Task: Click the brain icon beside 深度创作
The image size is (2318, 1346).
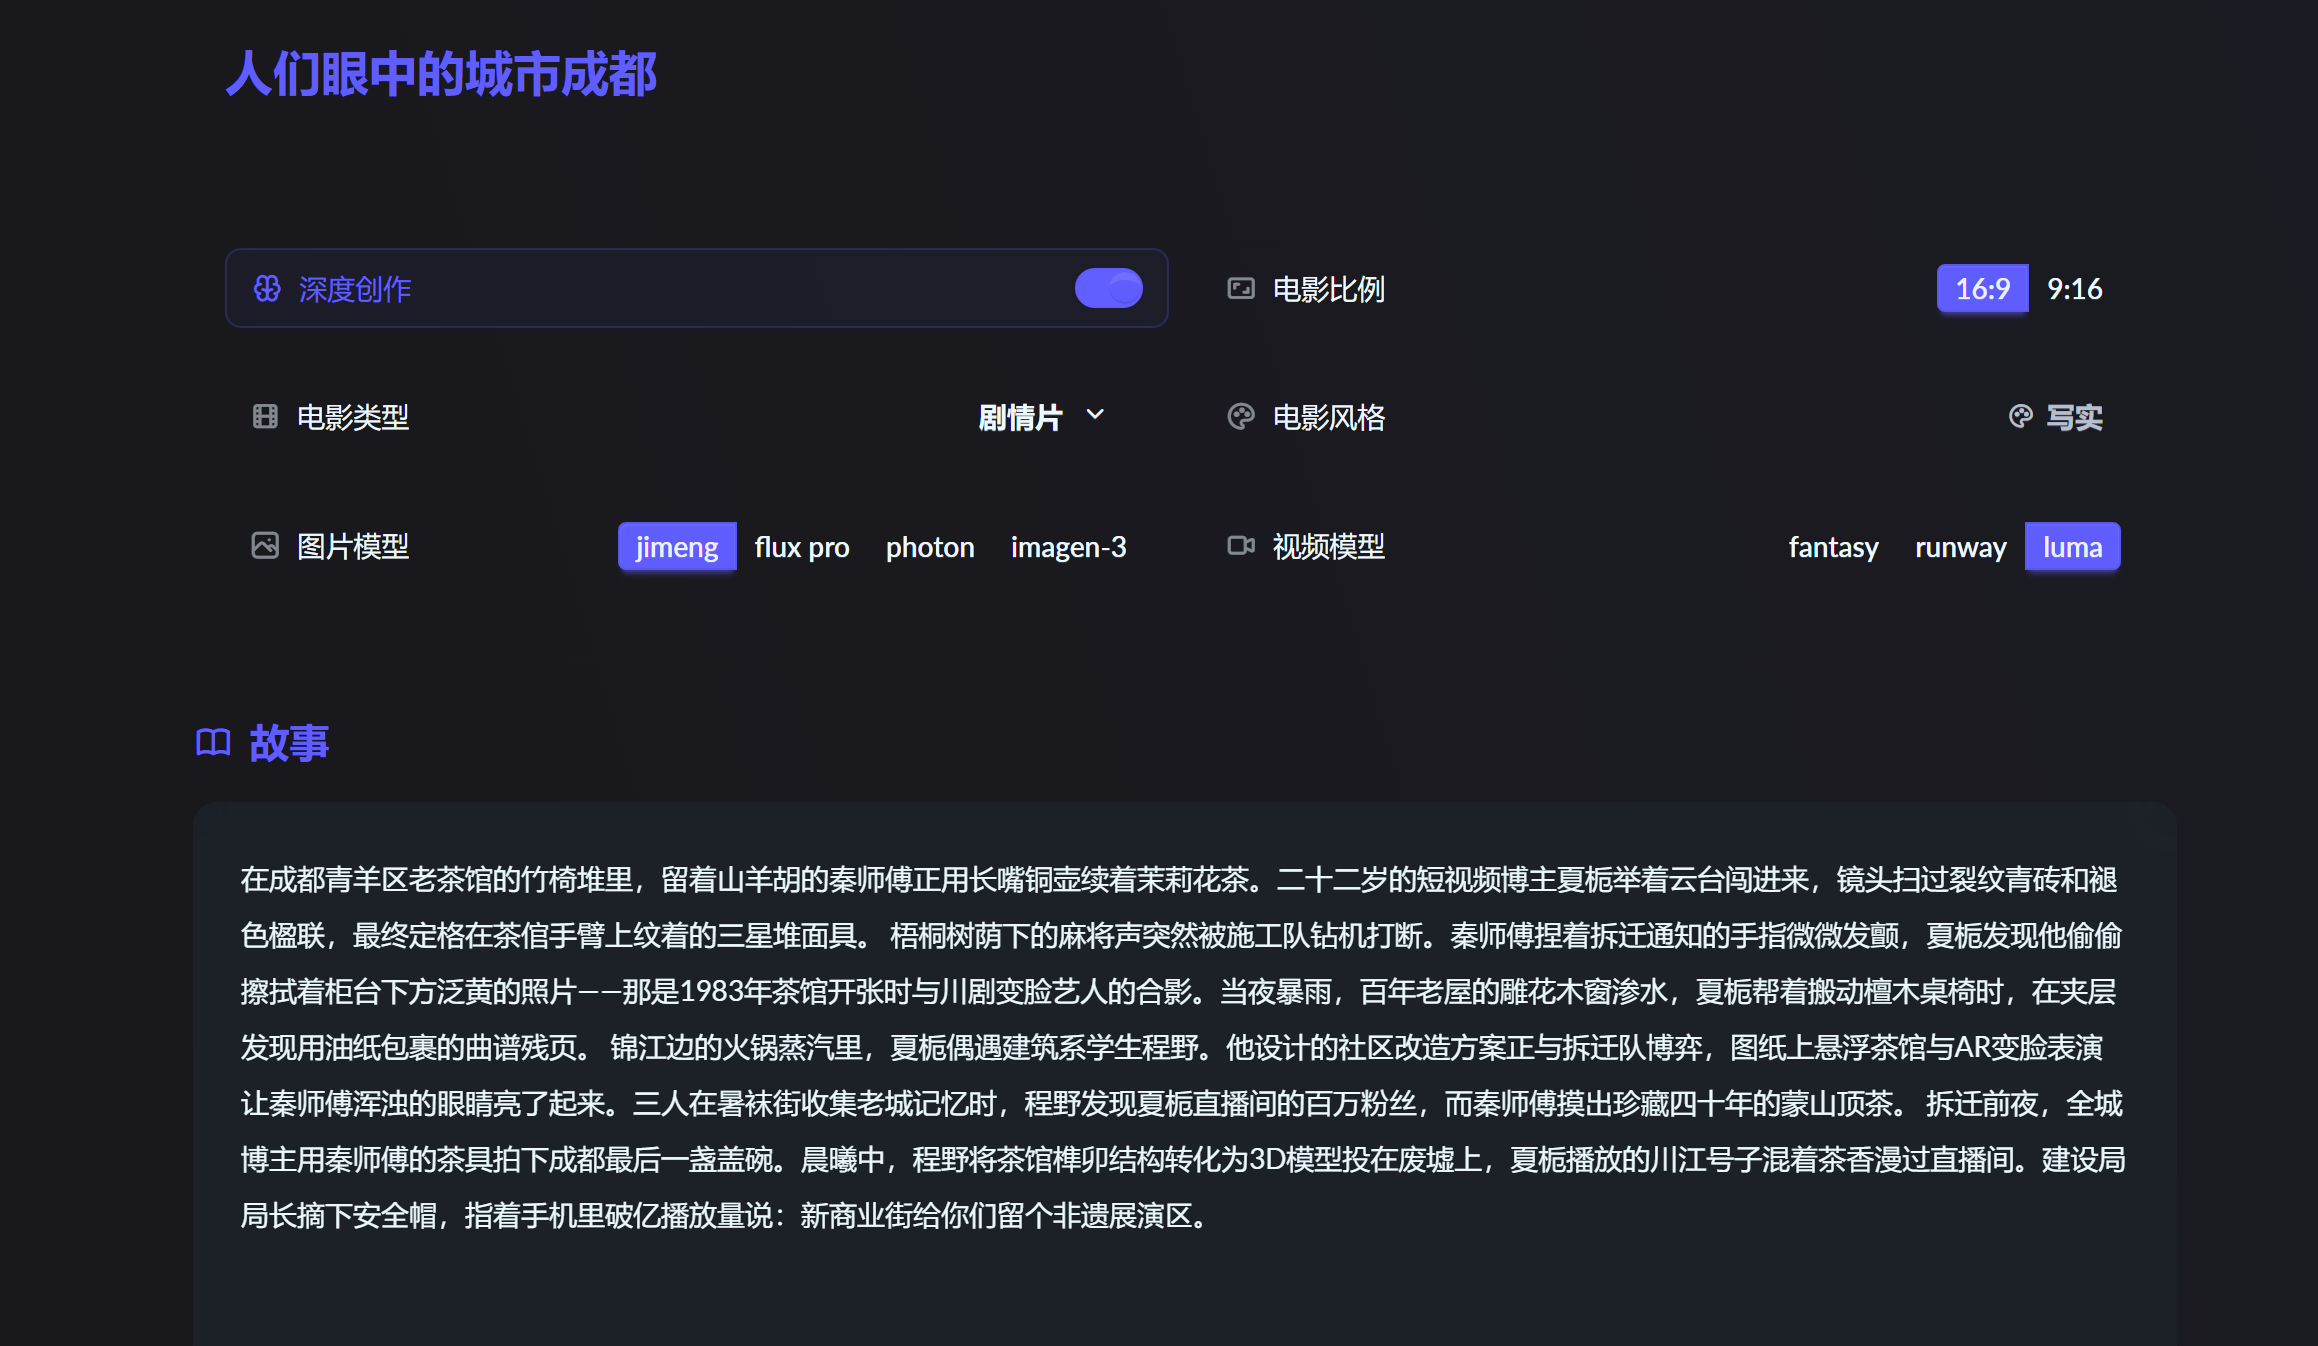Action: (x=267, y=289)
